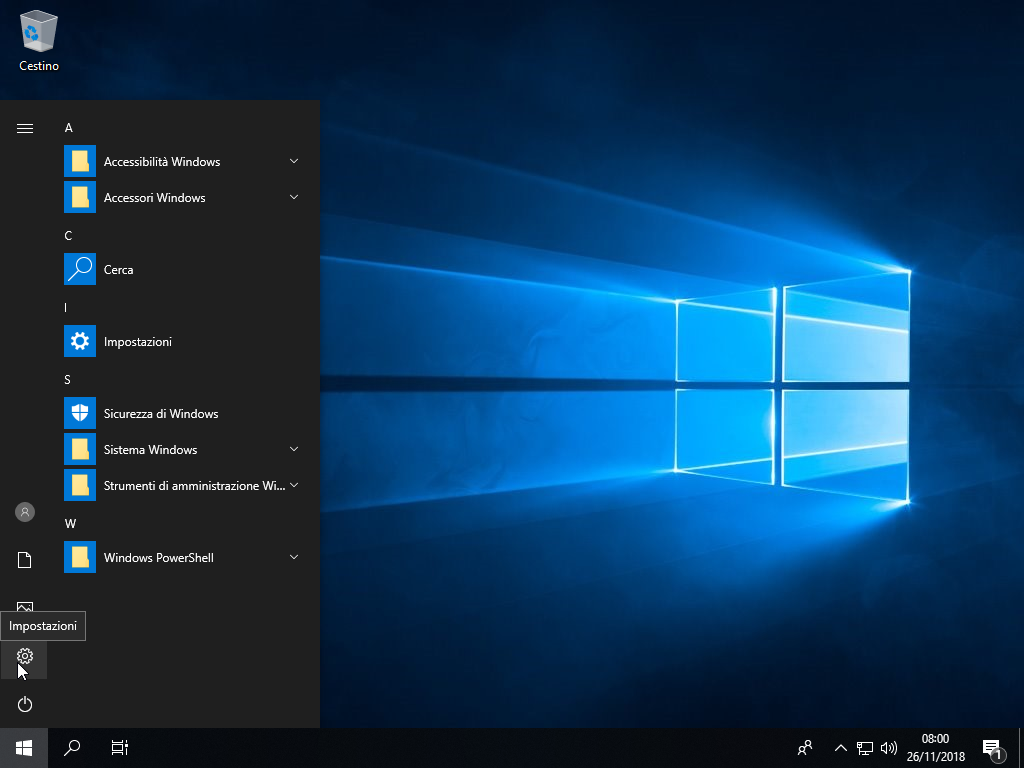This screenshot has width=1024, height=768.
Task: Click the Settings gear in Start sidebar
Action: tap(25, 656)
